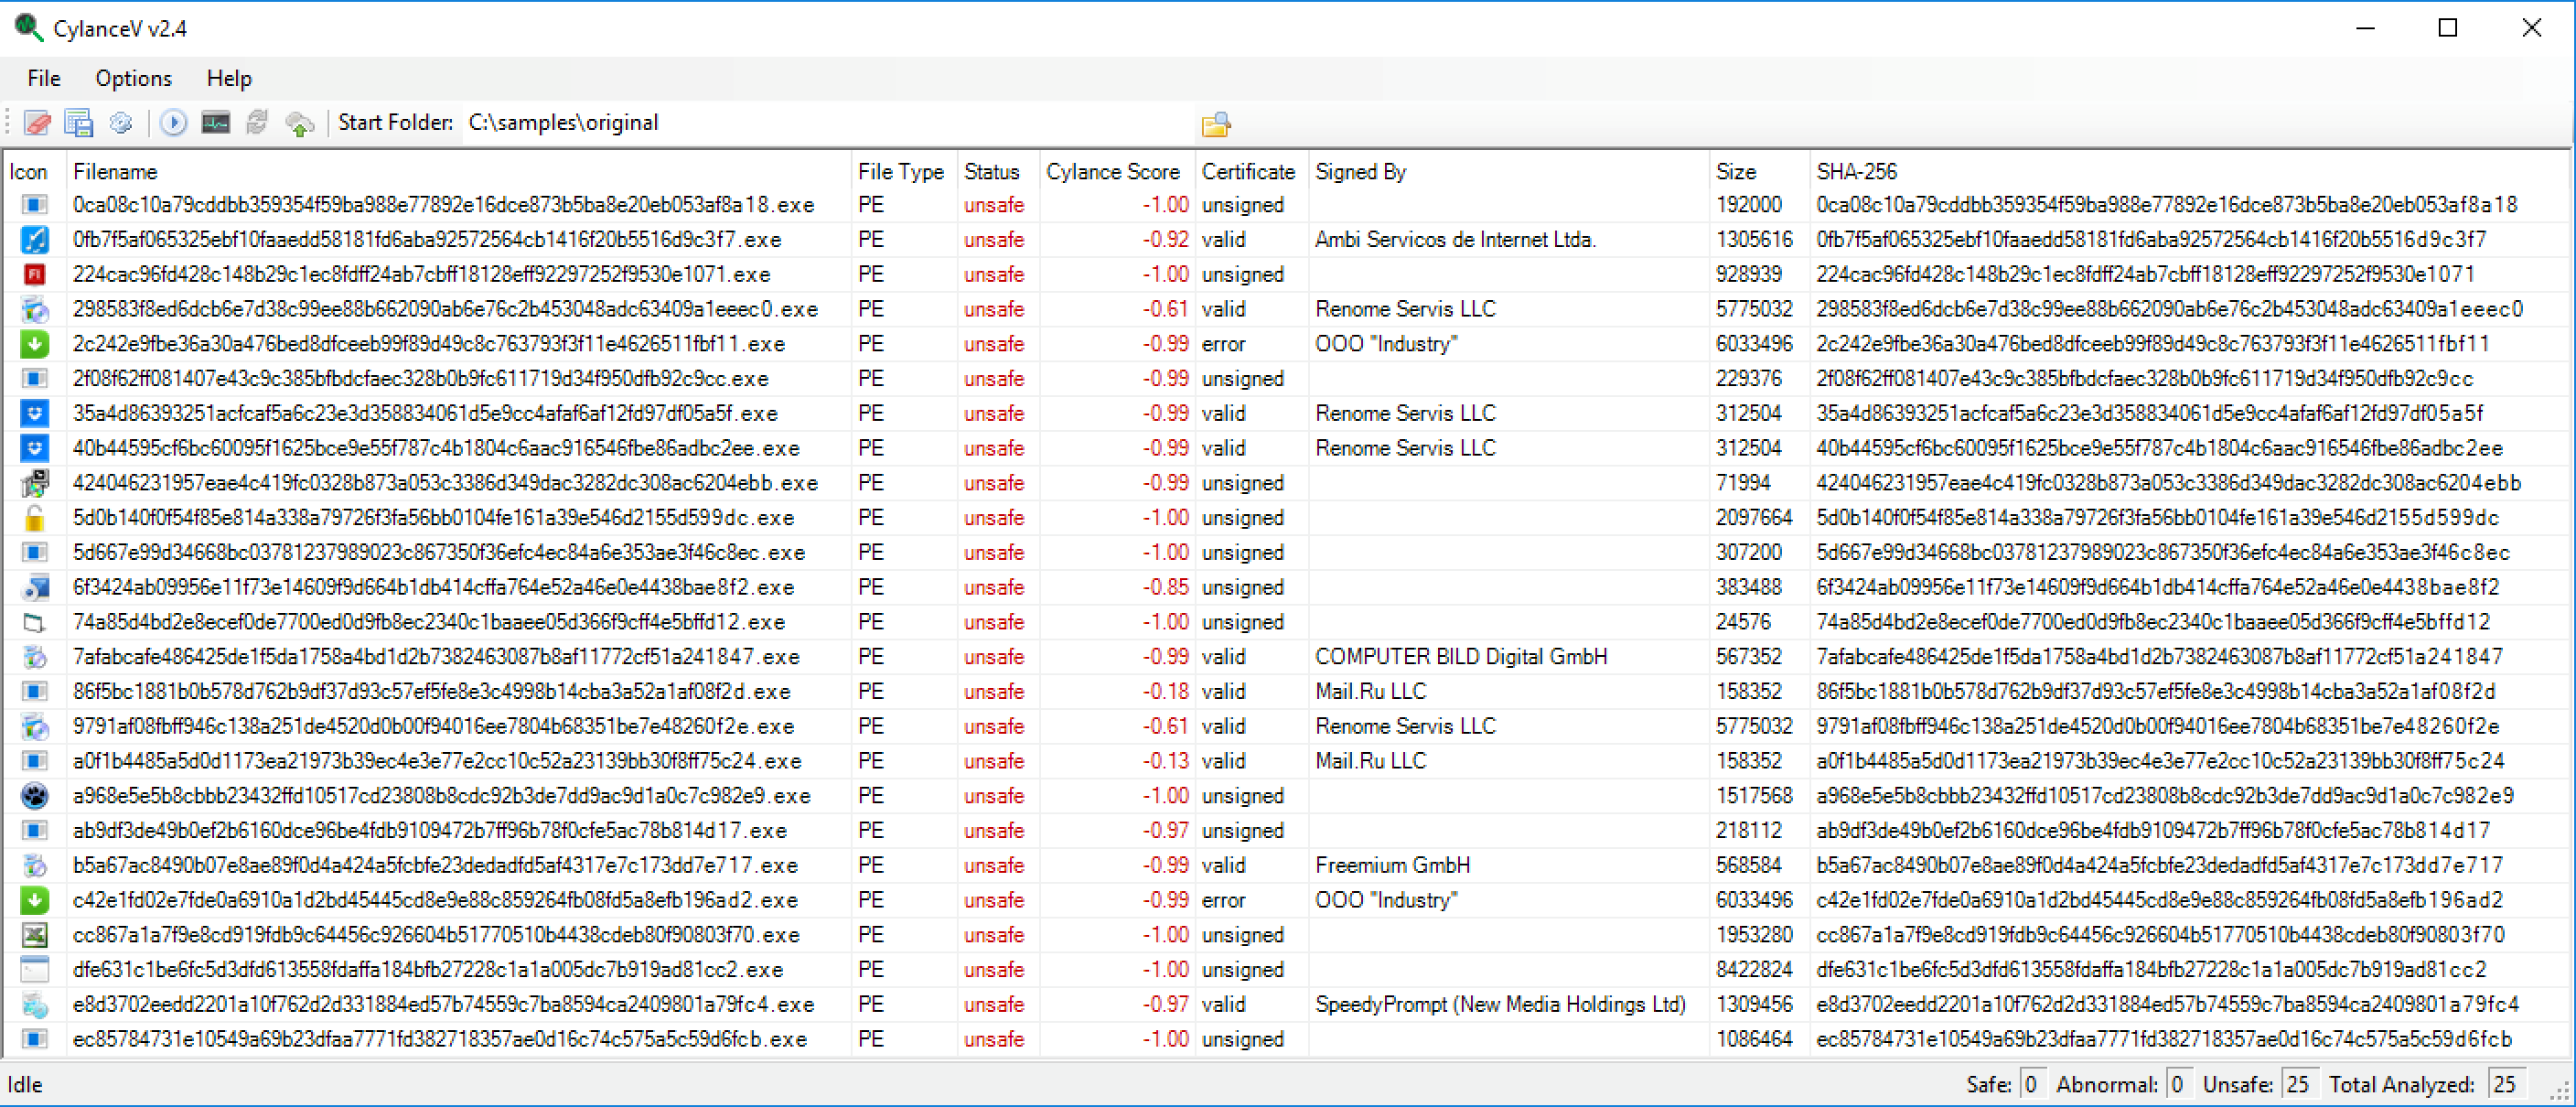The width and height of the screenshot is (2576, 1107).
Task: Click icon of 298583f8ed6 row
Action: [34, 309]
